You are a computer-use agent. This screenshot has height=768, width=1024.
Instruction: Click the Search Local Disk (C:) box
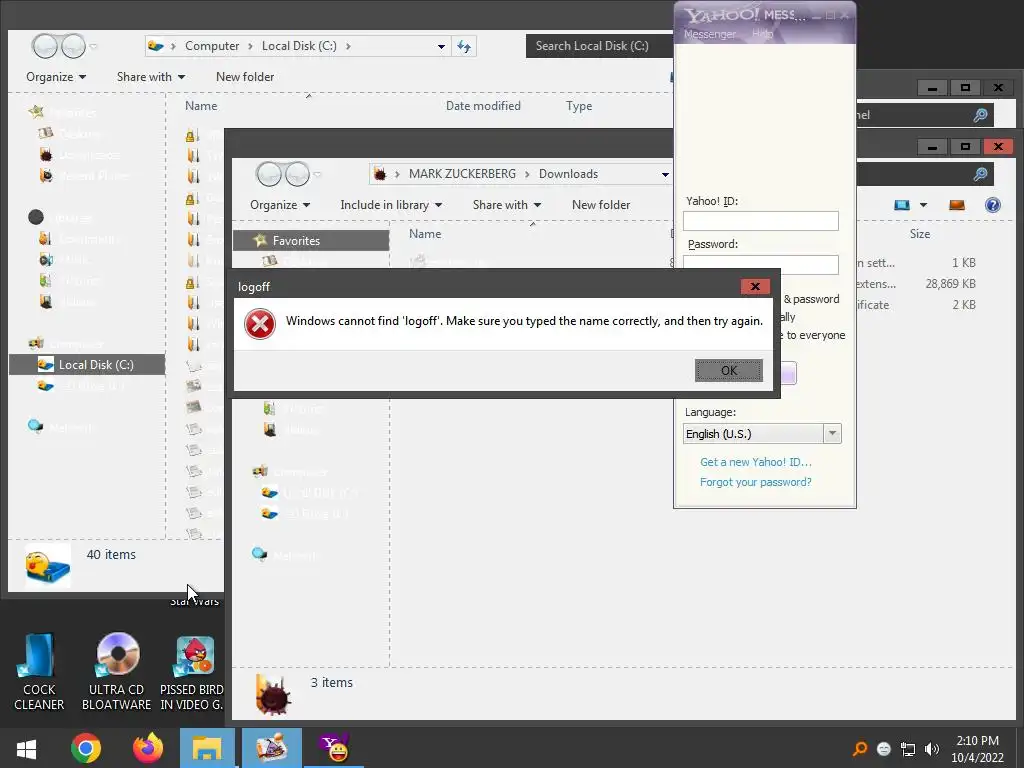coord(599,46)
